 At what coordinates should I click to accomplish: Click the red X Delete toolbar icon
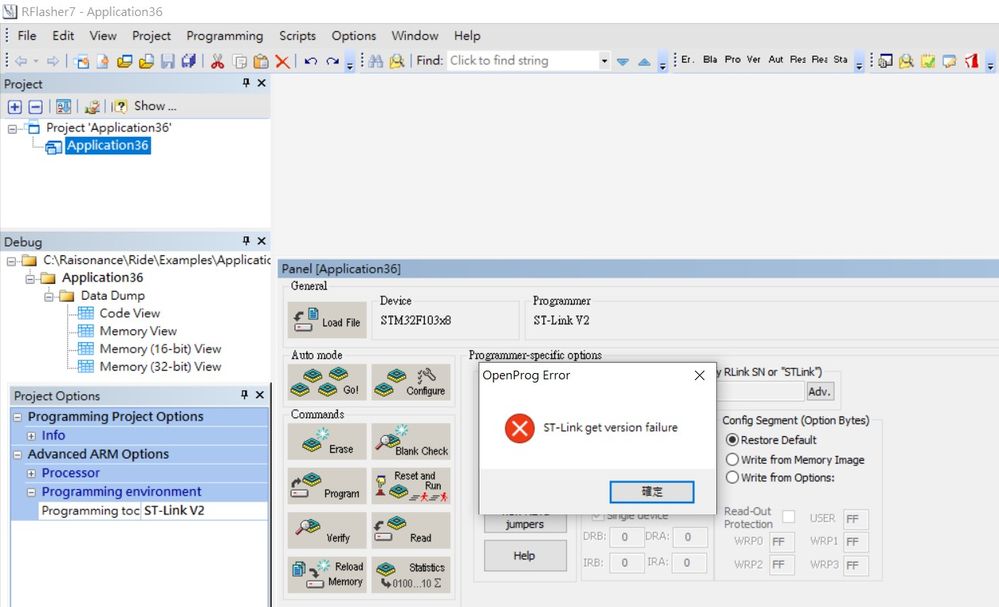coord(282,61)
